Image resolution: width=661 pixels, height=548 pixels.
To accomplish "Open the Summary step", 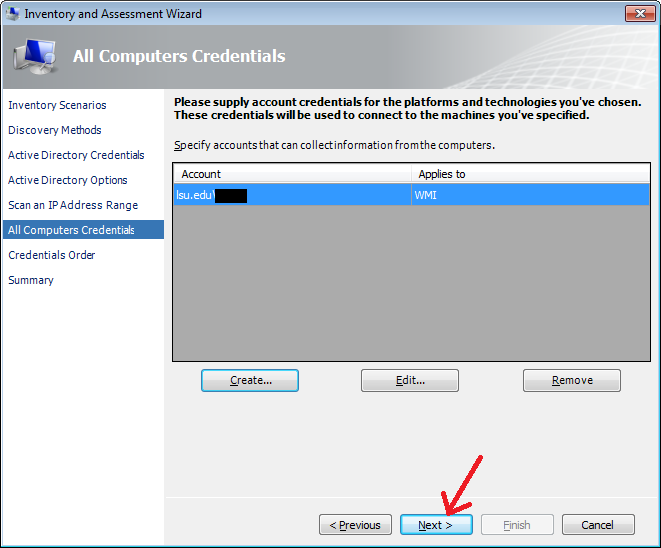I will click(x=31, y=280).
